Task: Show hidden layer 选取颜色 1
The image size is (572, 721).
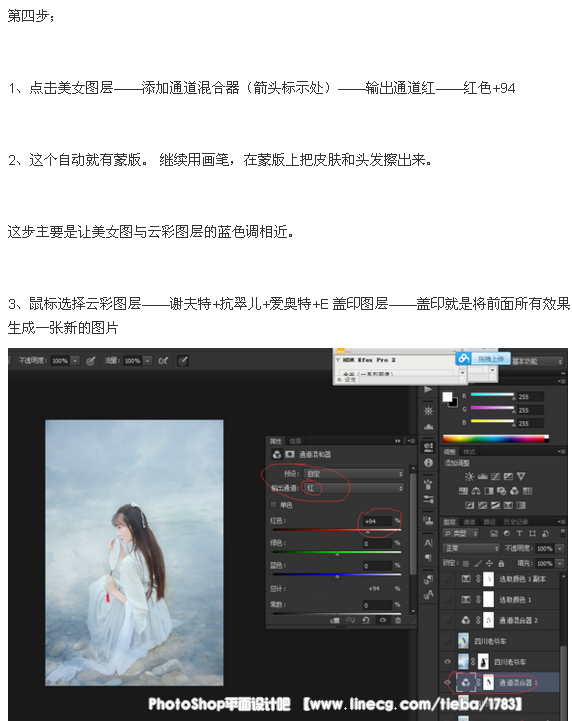Action: 447,599
